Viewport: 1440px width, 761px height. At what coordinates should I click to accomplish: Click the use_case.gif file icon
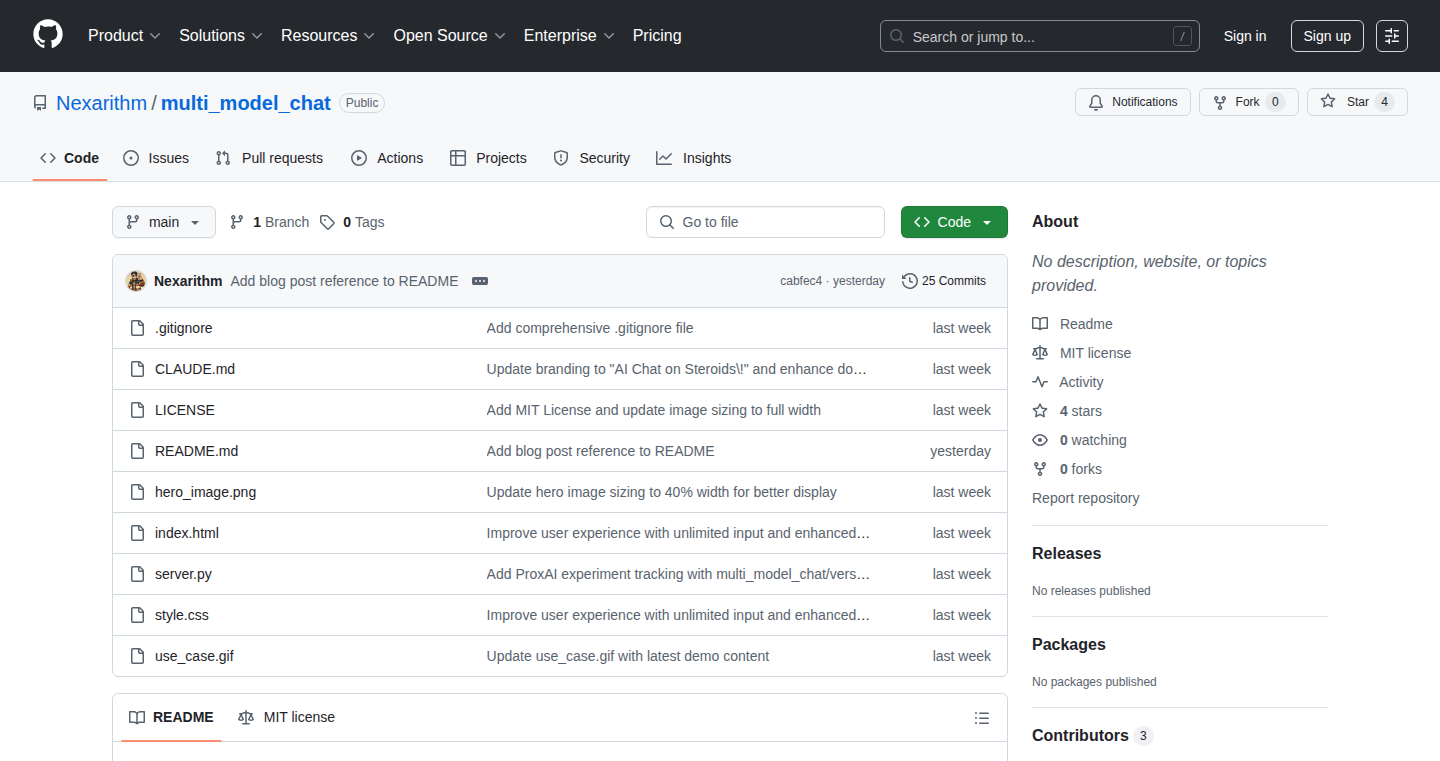pos(138,656)
